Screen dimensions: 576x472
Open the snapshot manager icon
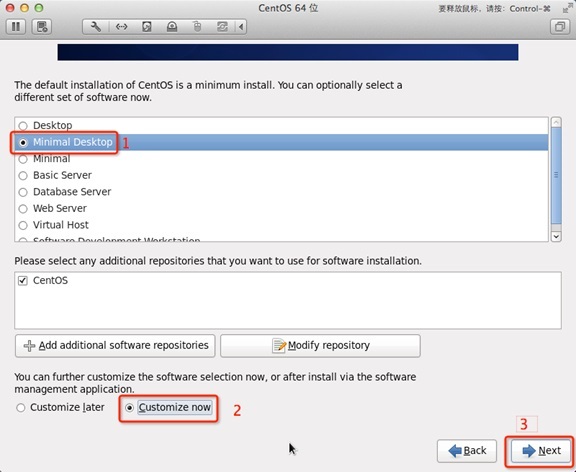pyautogui.click(x=42, y=26)
